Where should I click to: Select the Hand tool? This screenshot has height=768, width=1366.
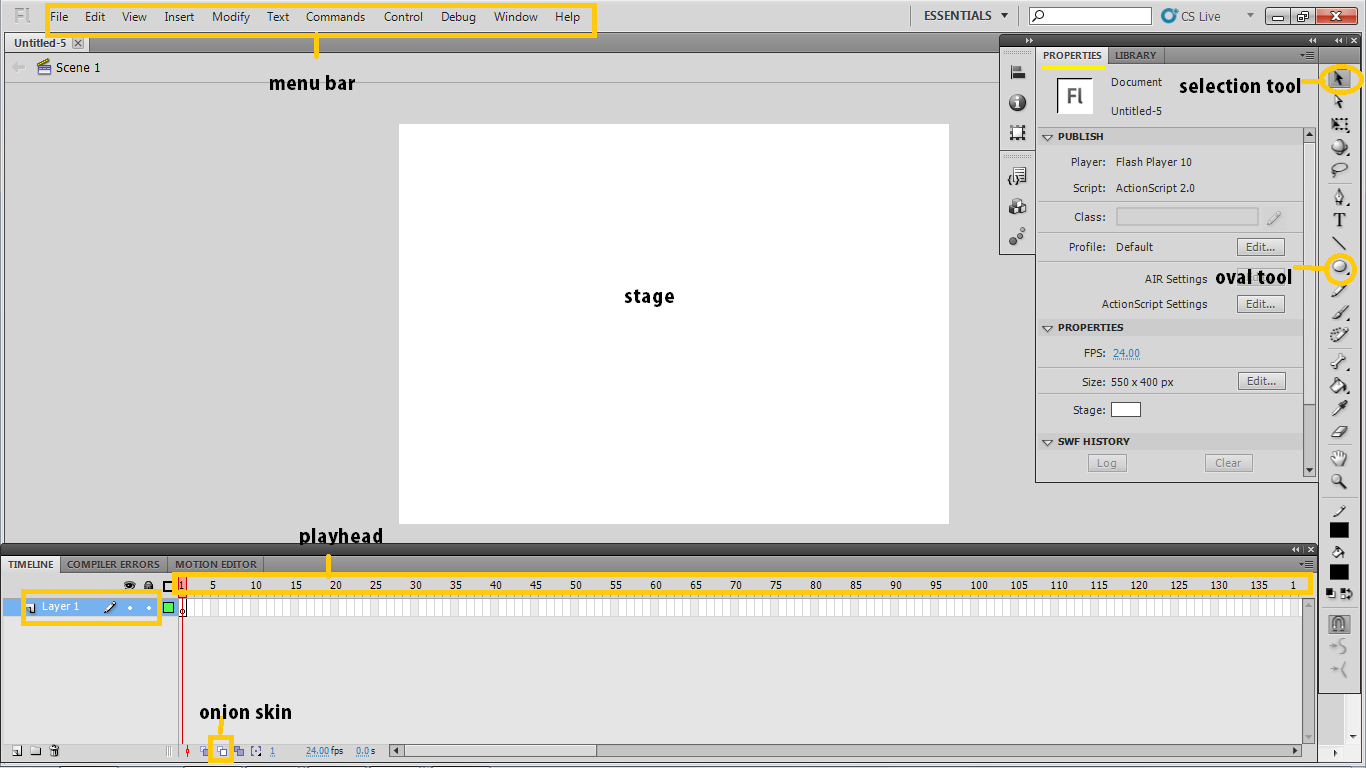click(1340, 458)
